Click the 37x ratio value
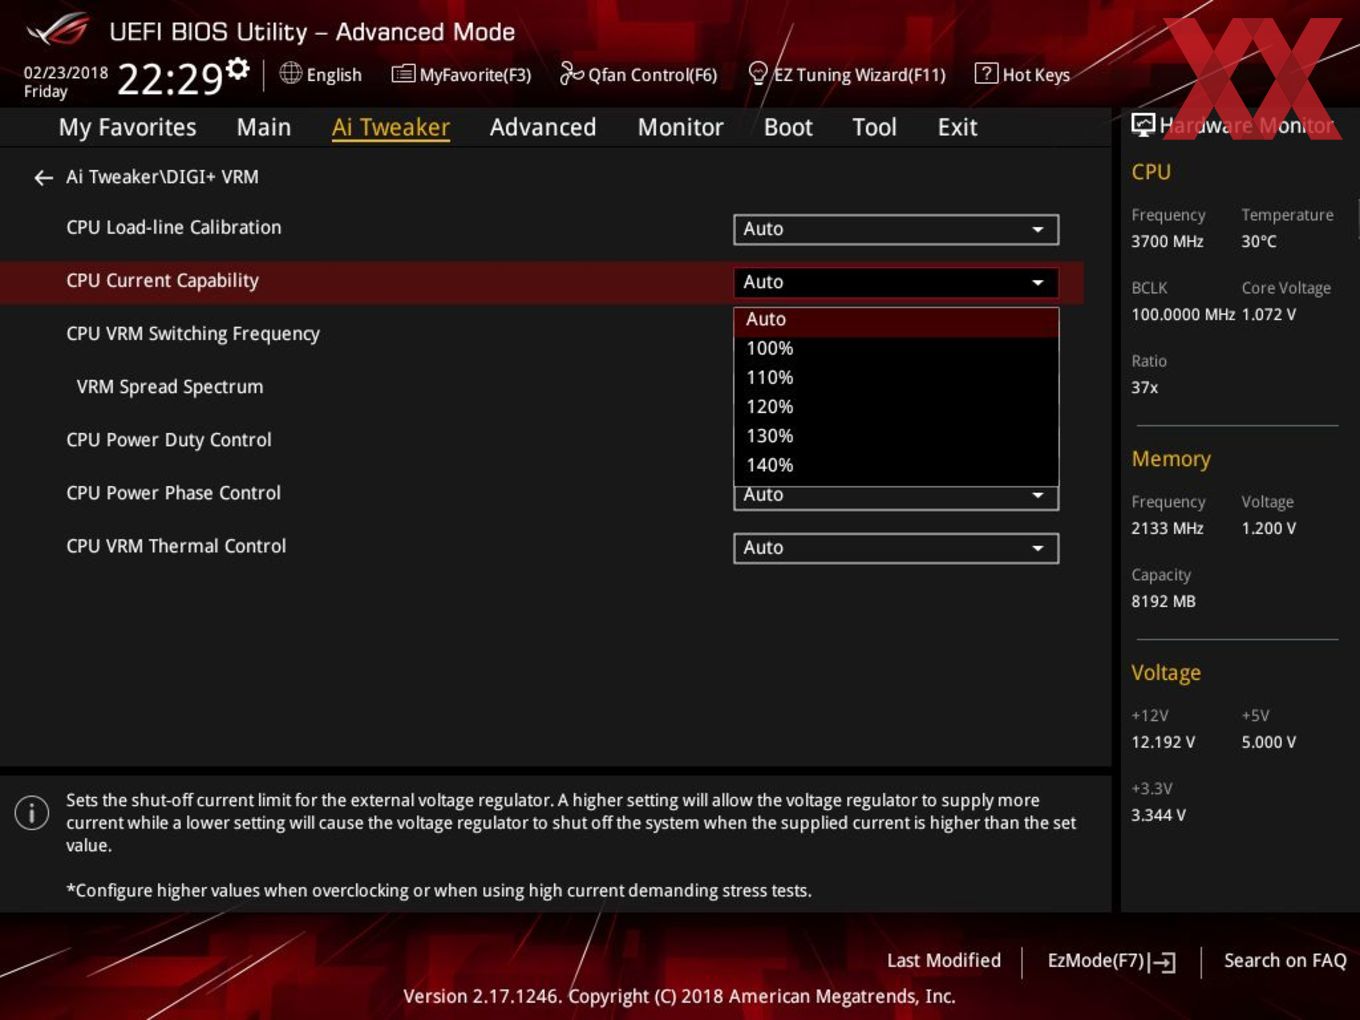 (x=1145, y=387)
